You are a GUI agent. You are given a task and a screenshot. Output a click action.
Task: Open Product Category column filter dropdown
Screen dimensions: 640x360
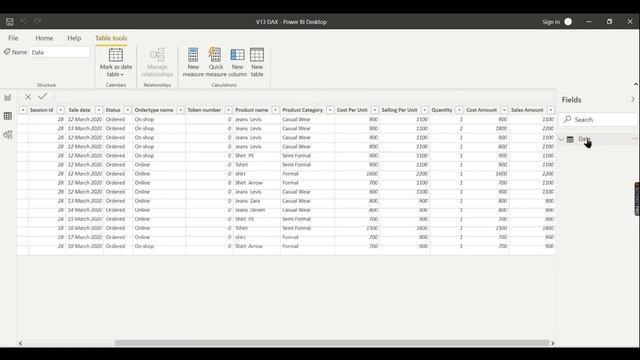pos(330,110)
